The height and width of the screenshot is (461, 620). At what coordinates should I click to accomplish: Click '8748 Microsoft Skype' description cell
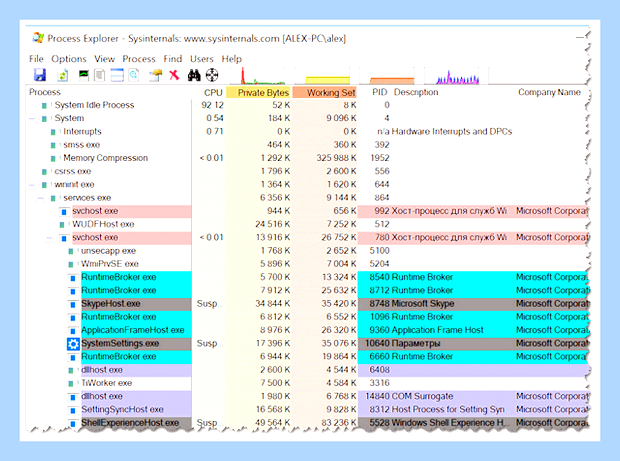pyautogui.click(x=412, y=304)
